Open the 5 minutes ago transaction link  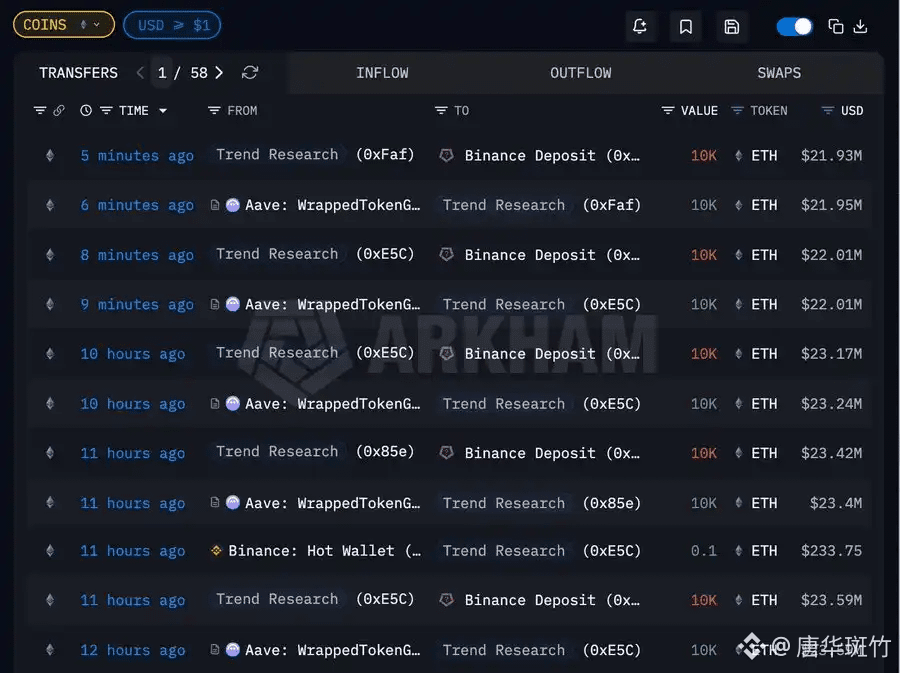point(137,156)
